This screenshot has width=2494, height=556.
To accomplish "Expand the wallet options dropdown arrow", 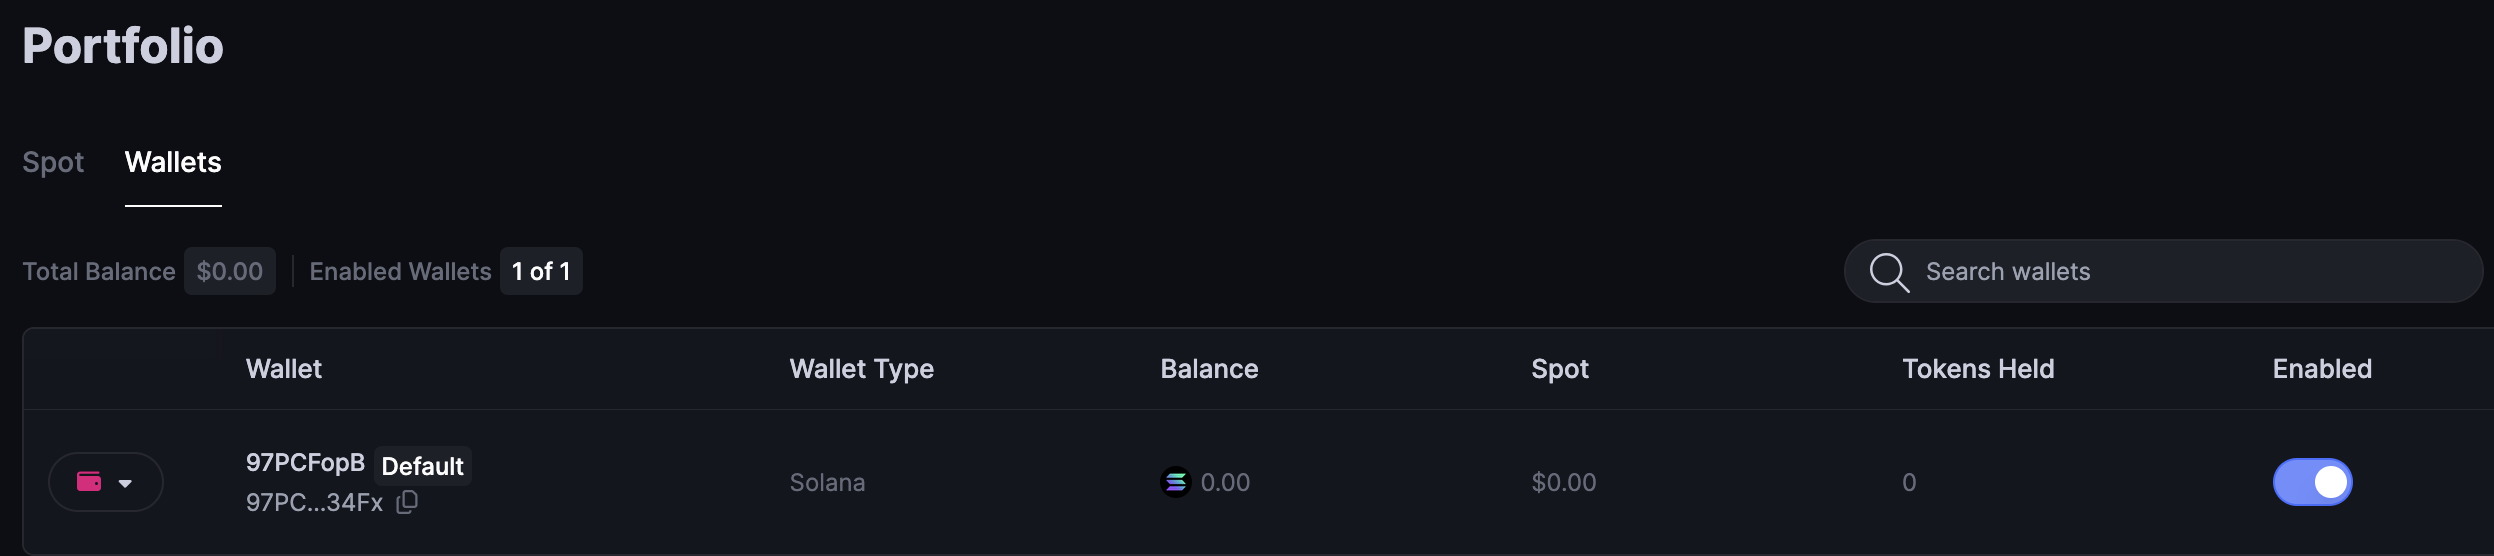I will click(x=125, y=483).
